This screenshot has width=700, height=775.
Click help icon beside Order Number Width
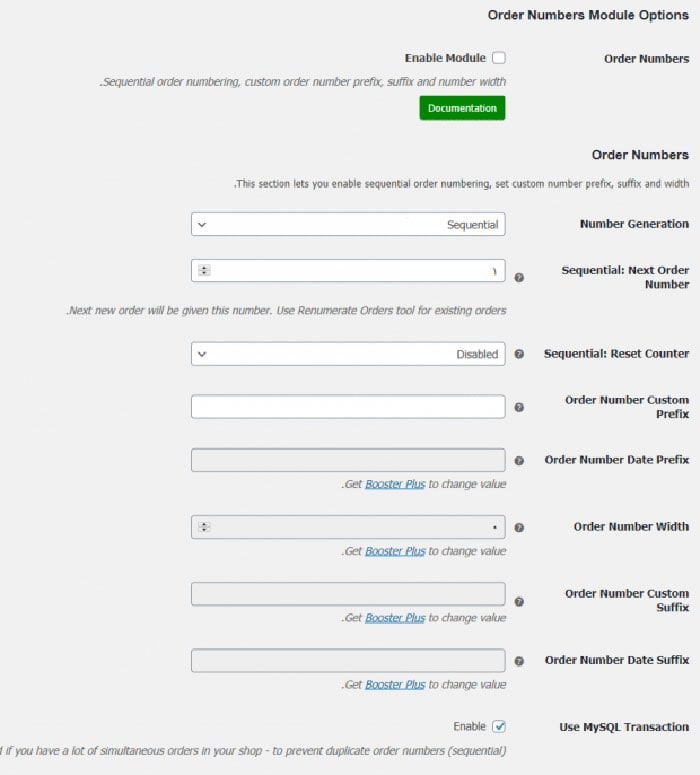[x=519, y=528]
